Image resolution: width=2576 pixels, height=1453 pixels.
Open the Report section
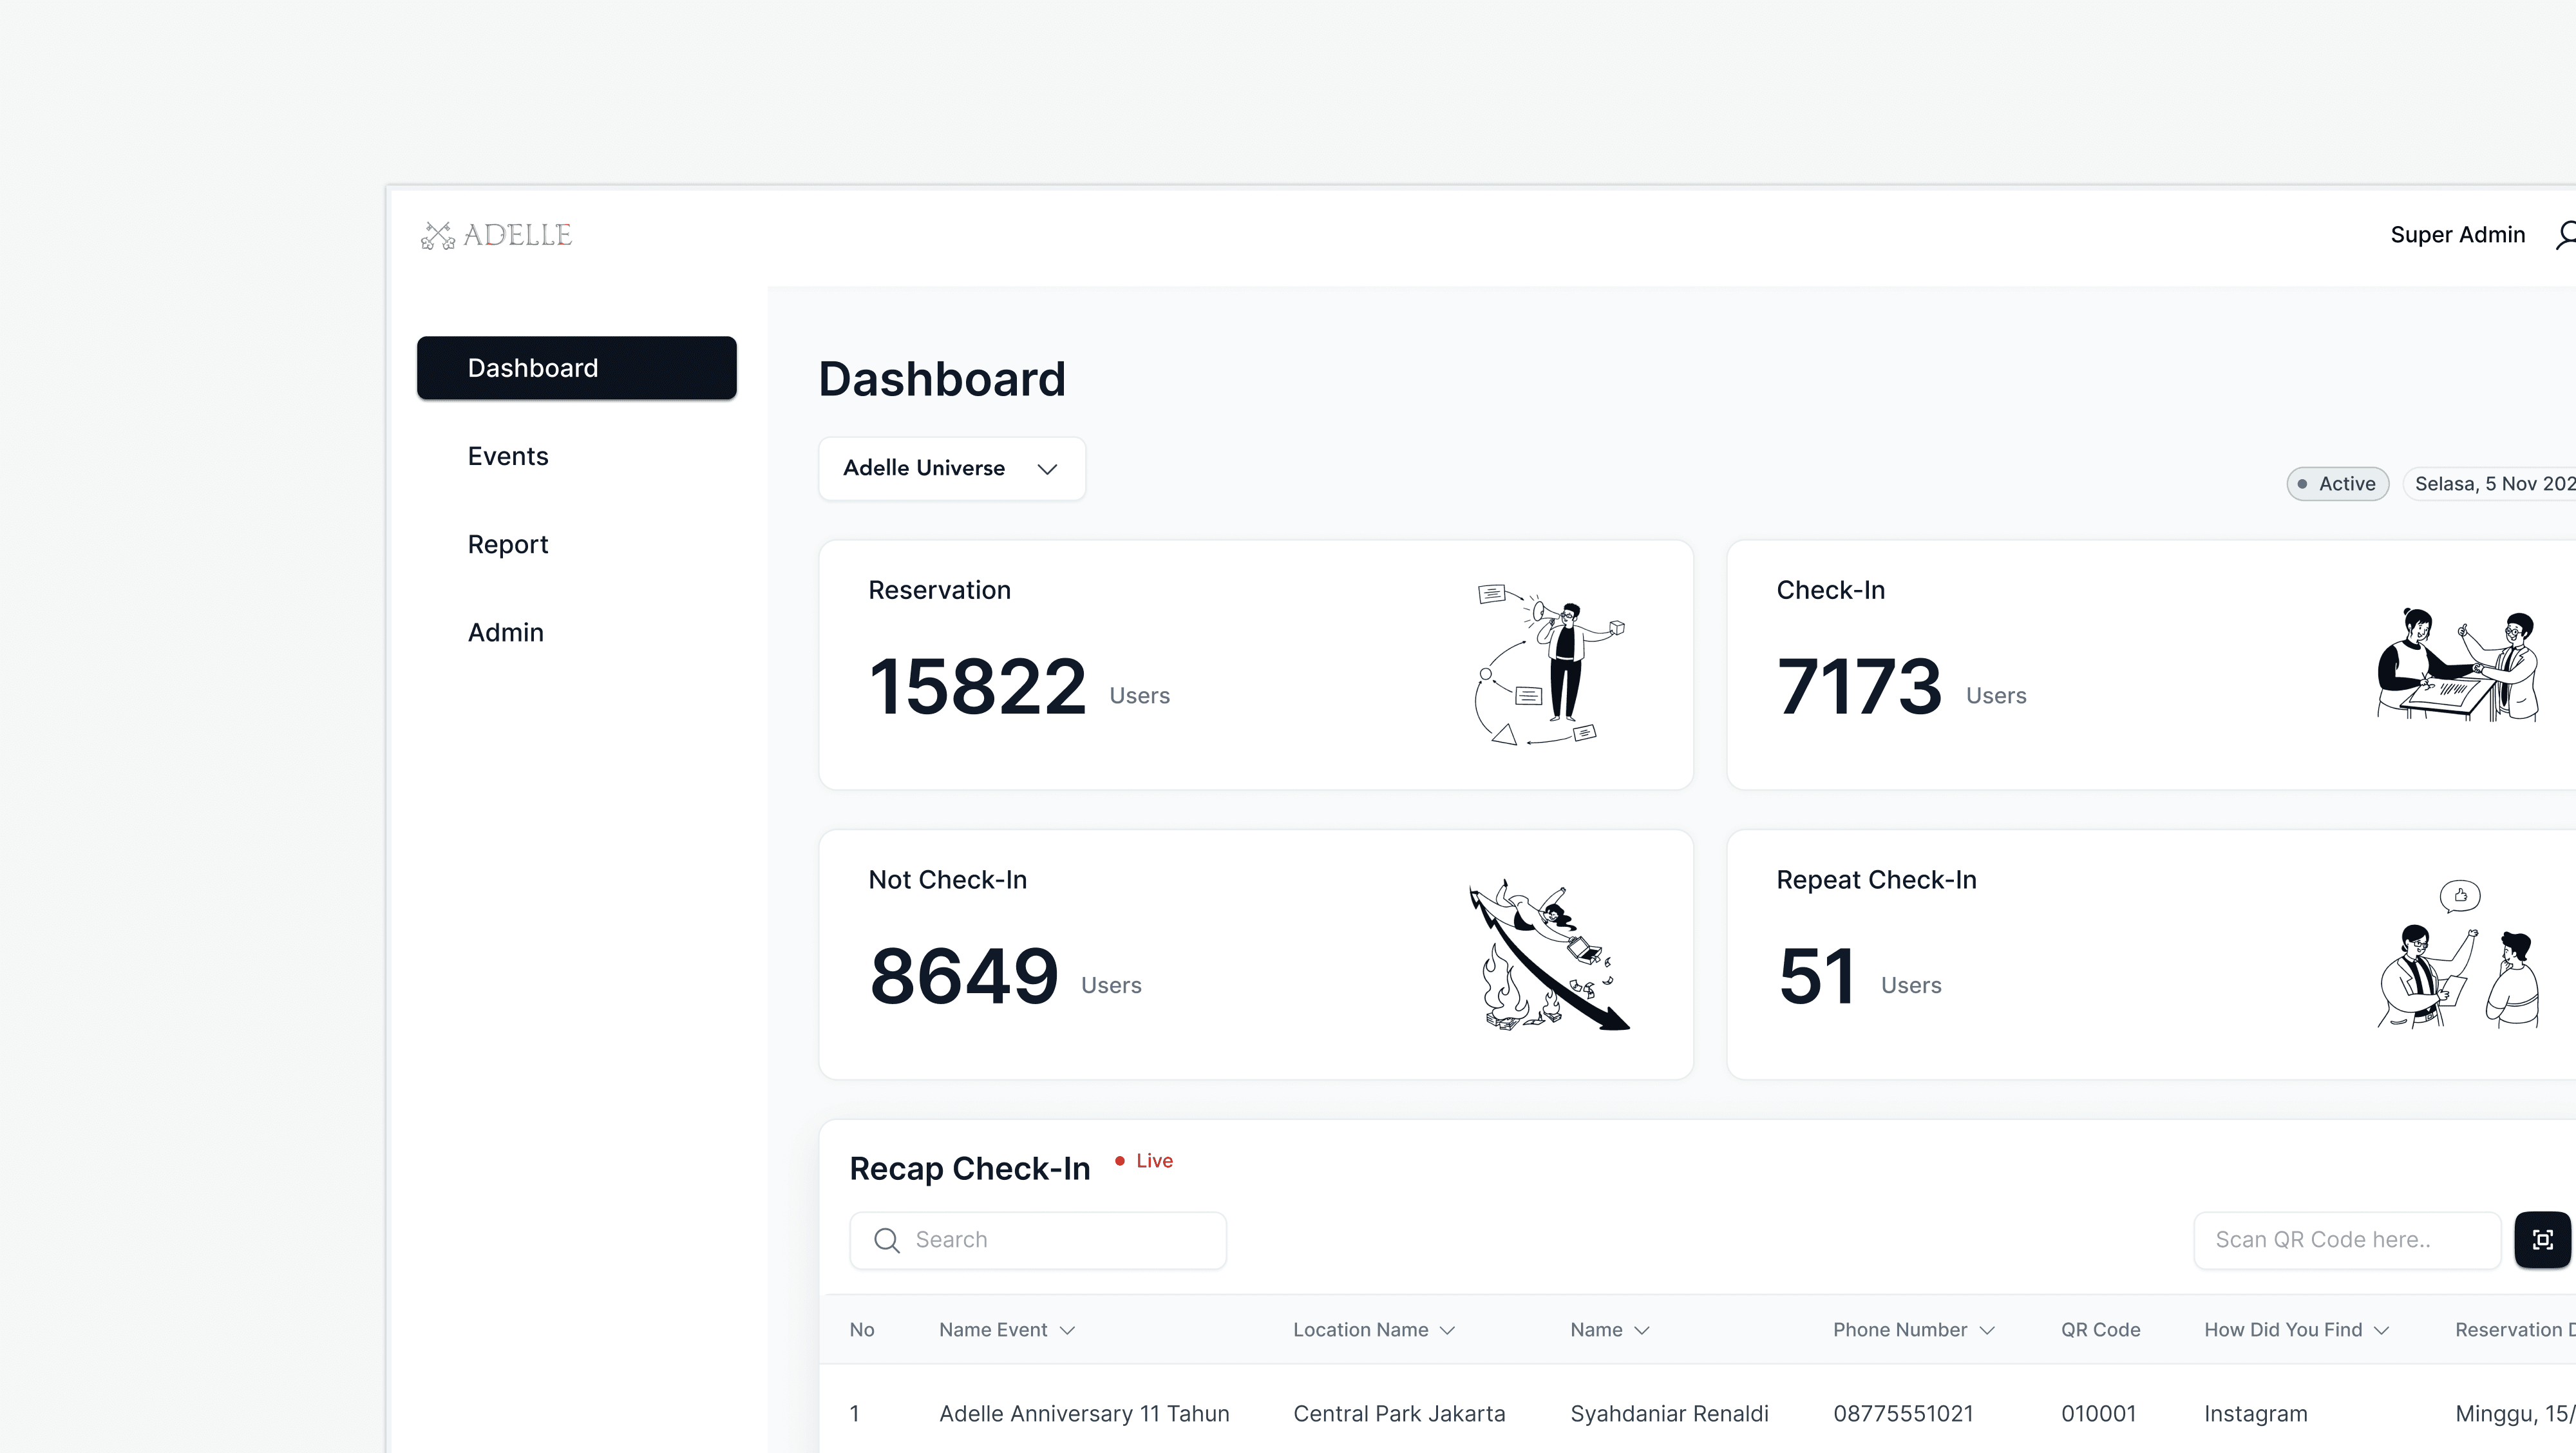pyautogui.click(x=507, y=544)
